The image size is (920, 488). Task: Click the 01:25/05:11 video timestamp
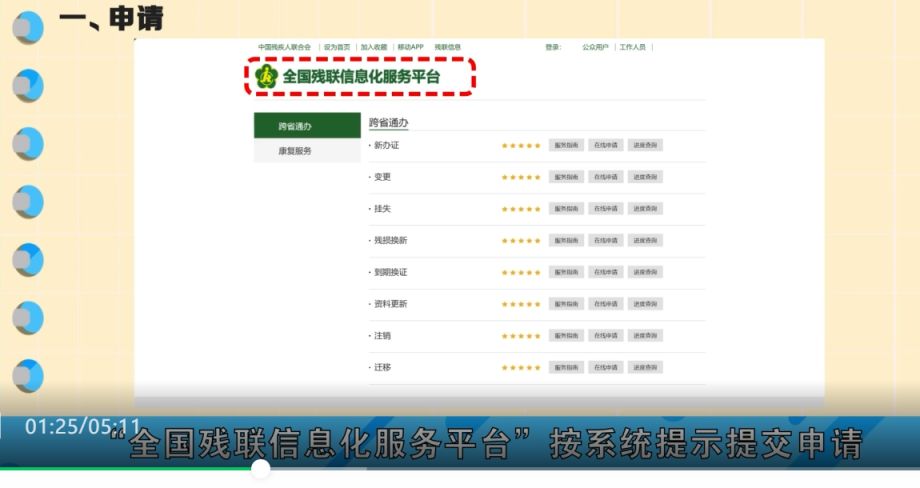(83, 426)
